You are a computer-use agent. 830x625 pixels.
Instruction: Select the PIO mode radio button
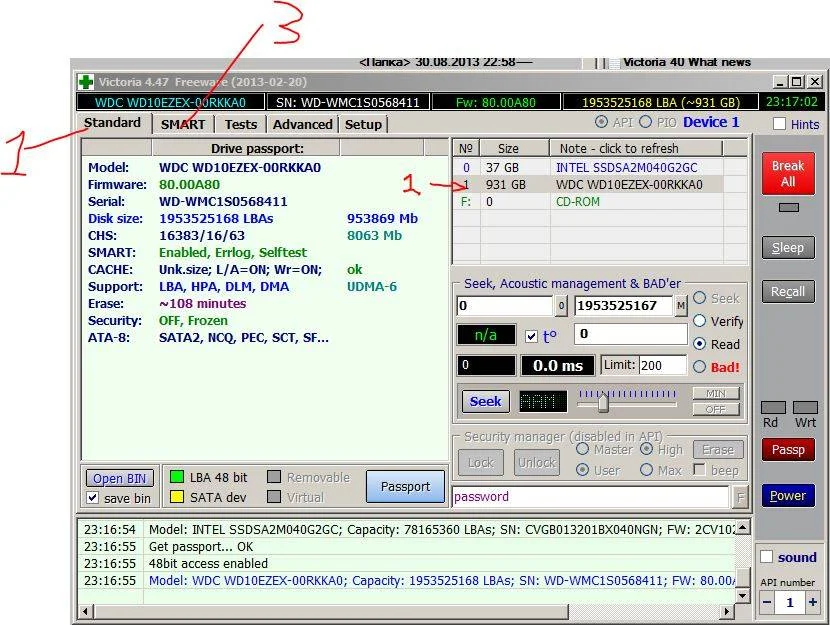tap(645, 122)
